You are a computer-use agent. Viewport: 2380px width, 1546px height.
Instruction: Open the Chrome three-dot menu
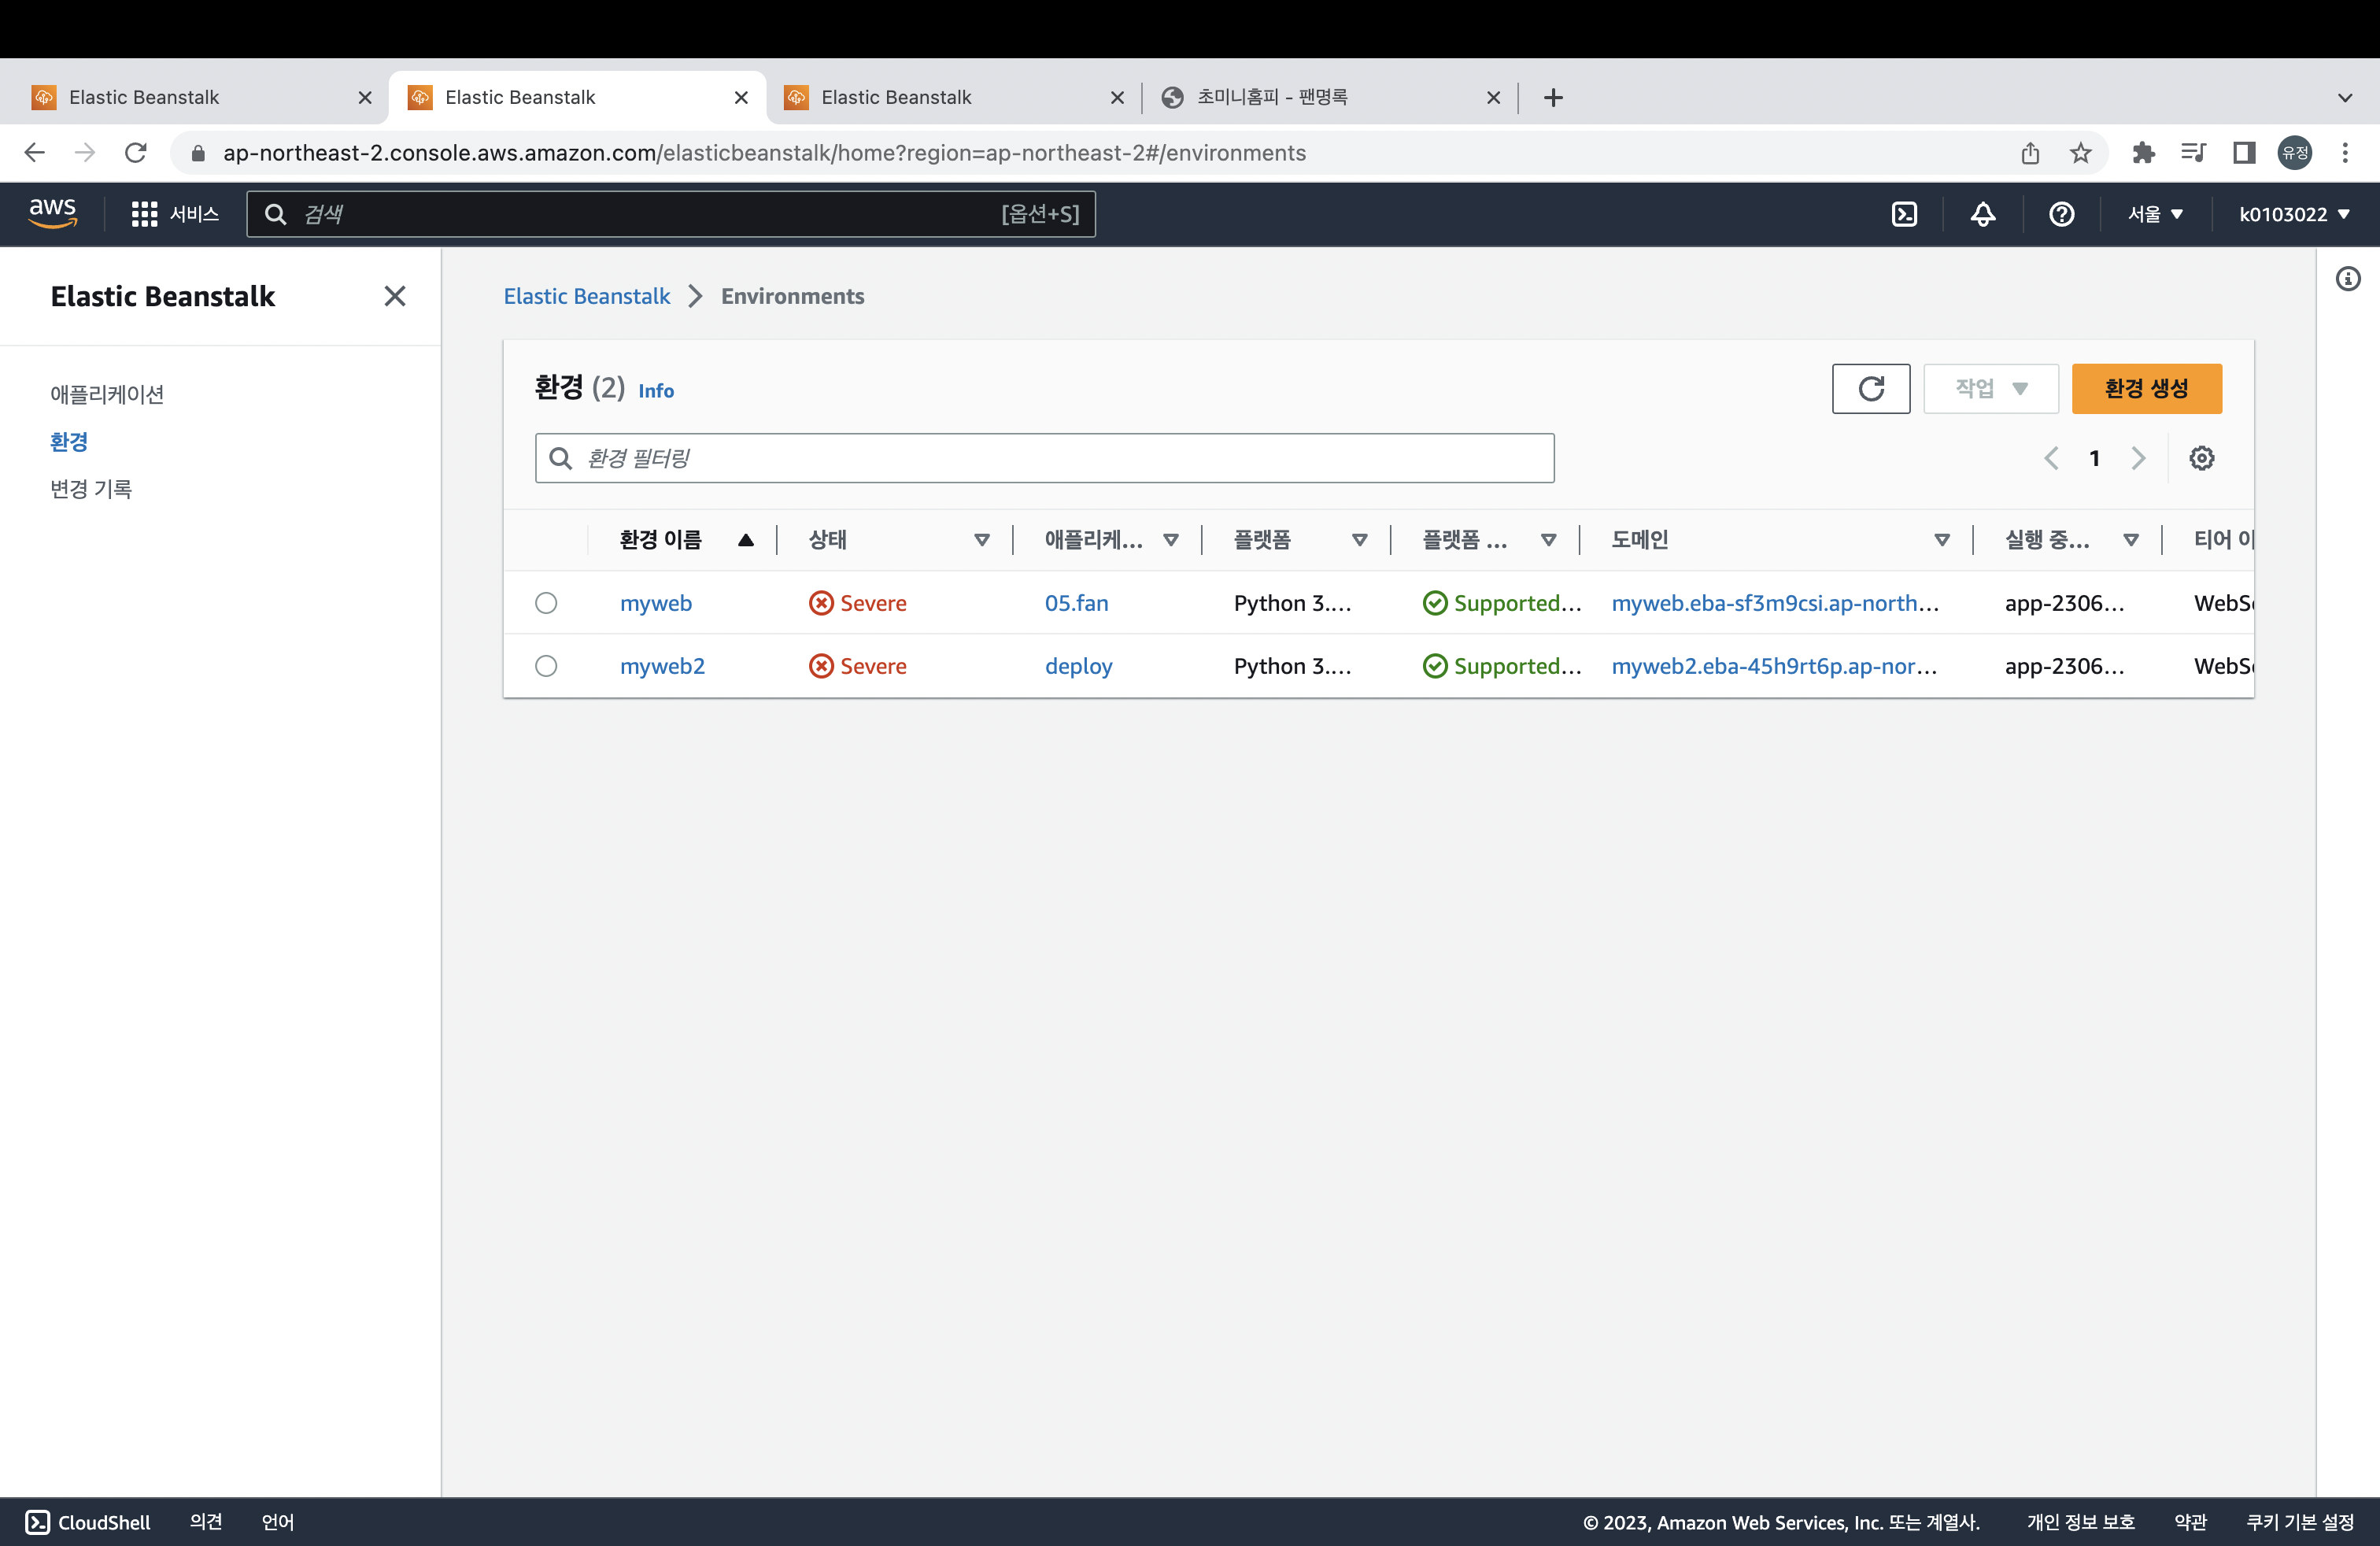pos(2345,153)
